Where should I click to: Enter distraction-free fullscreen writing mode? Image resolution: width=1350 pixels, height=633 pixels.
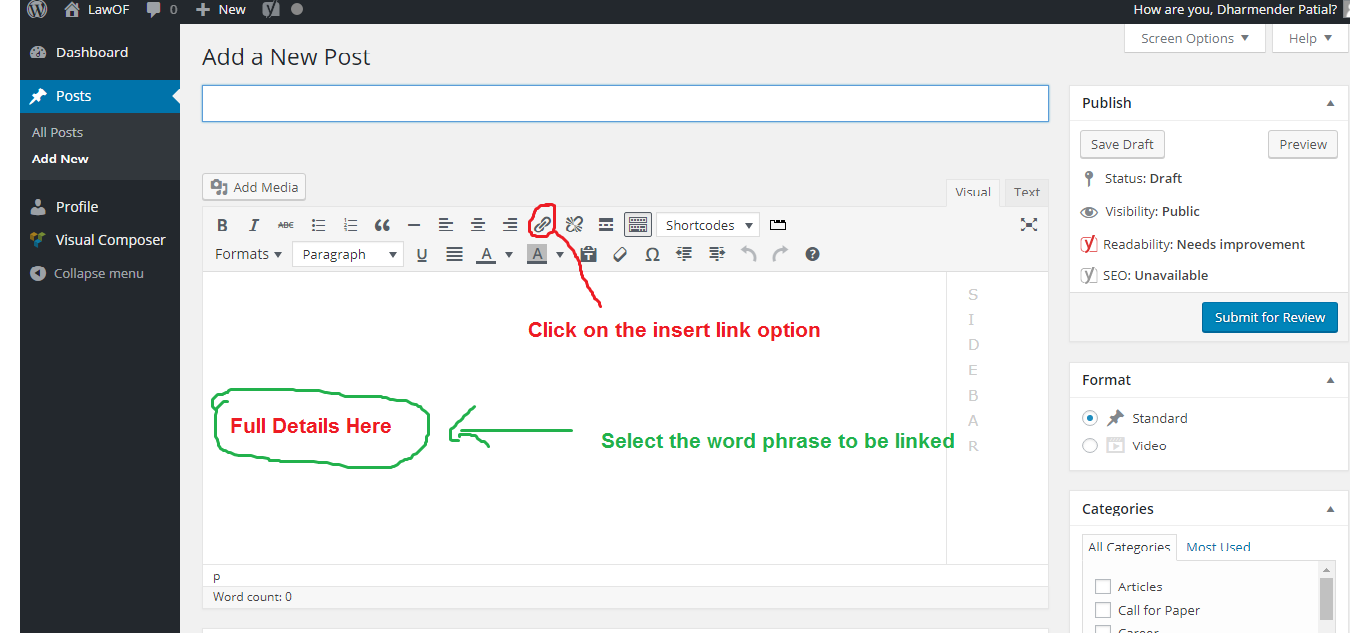1028,225
